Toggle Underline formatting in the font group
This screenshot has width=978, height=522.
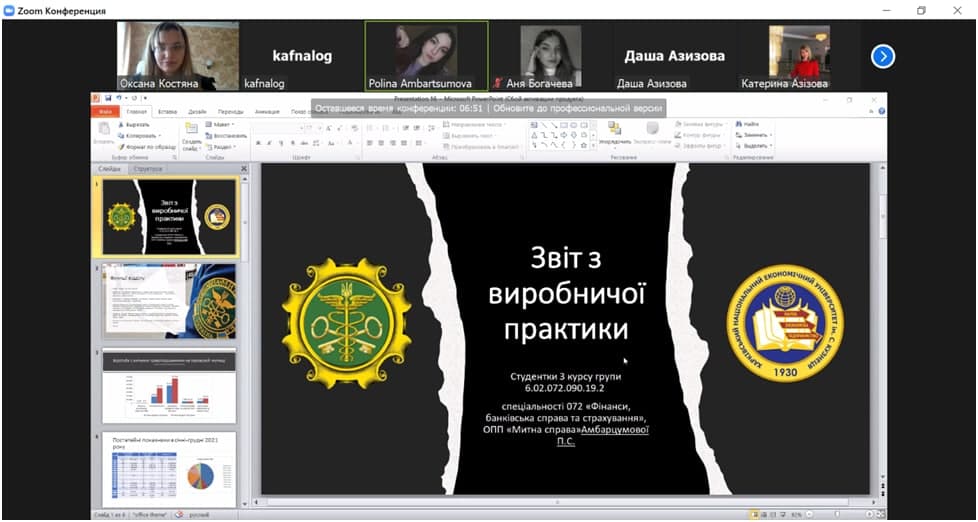tap(281, 143)
